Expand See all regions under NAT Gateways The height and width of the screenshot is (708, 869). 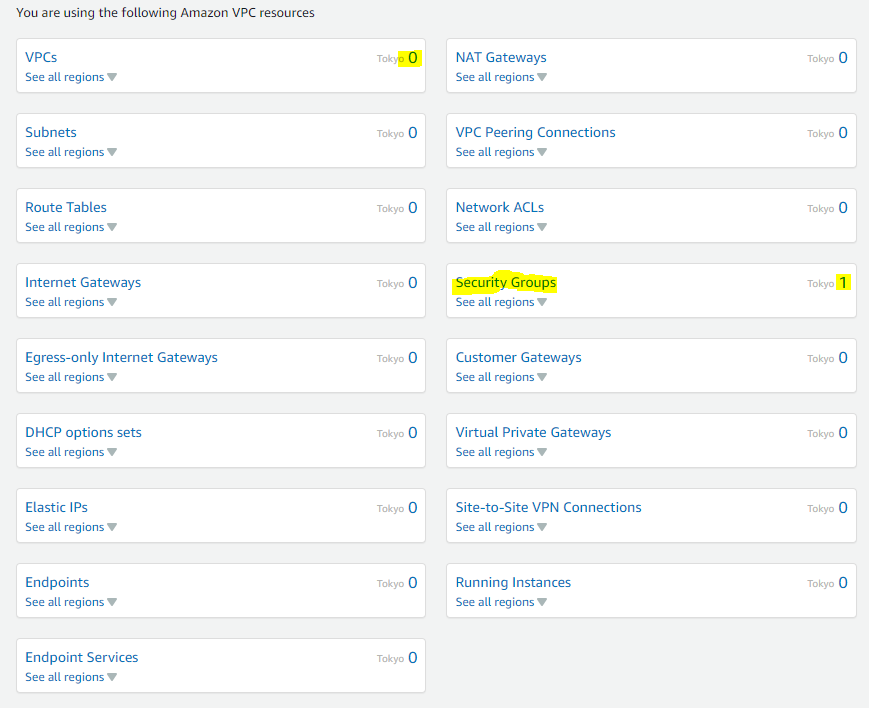pos(501,77)
